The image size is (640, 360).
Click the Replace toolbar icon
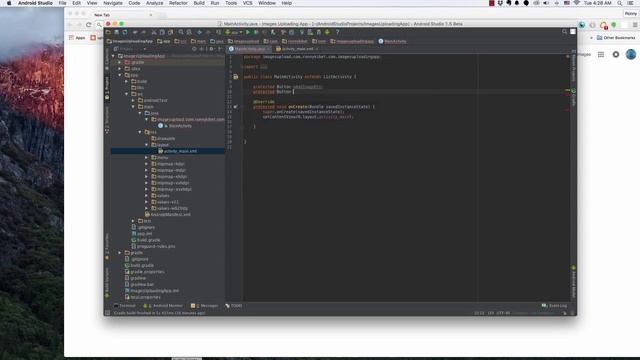(x=189, y=32)
